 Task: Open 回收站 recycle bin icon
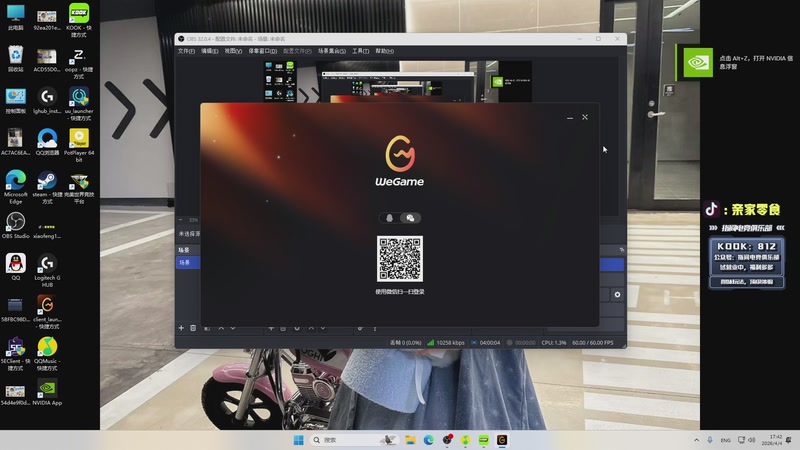pos(15,59)
